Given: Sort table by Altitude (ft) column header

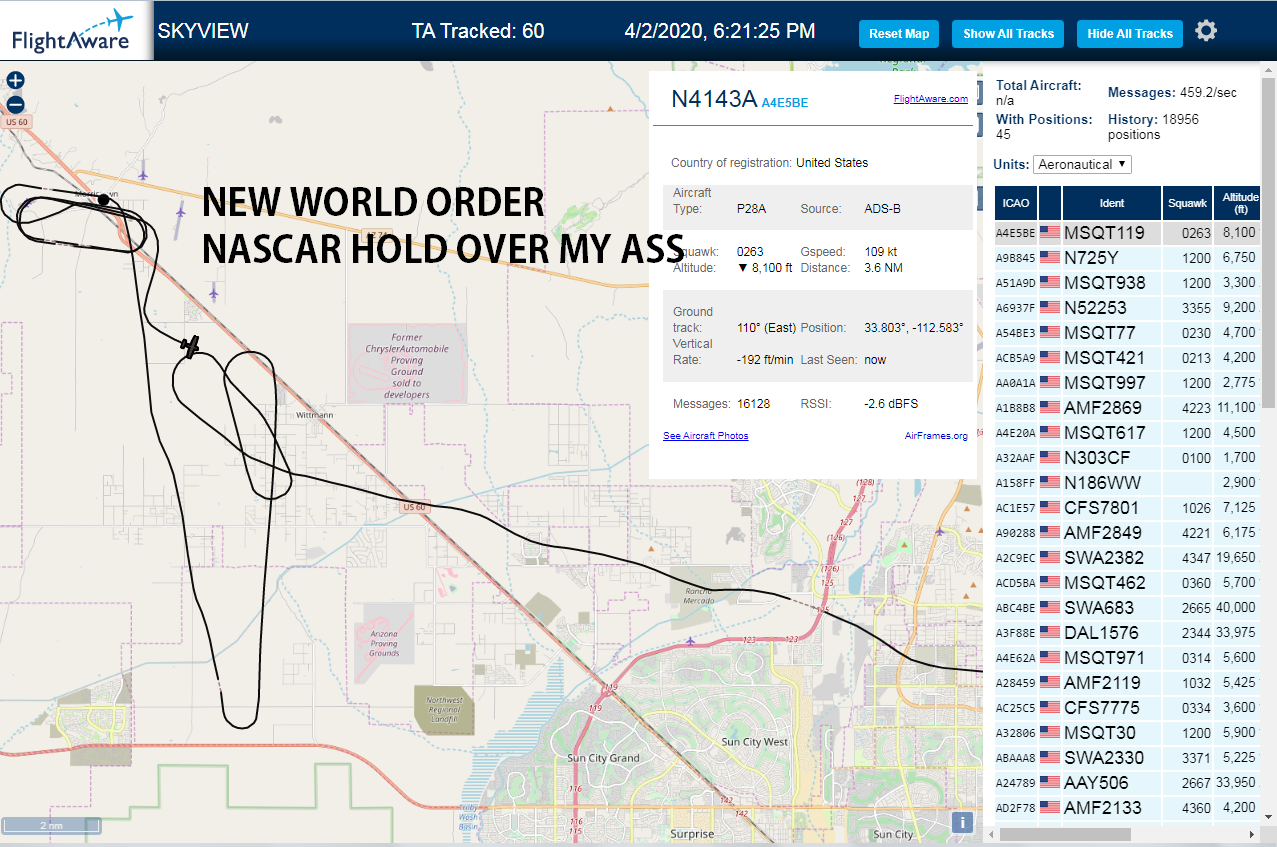Looking at the screenshot, I should [1238, 203].
